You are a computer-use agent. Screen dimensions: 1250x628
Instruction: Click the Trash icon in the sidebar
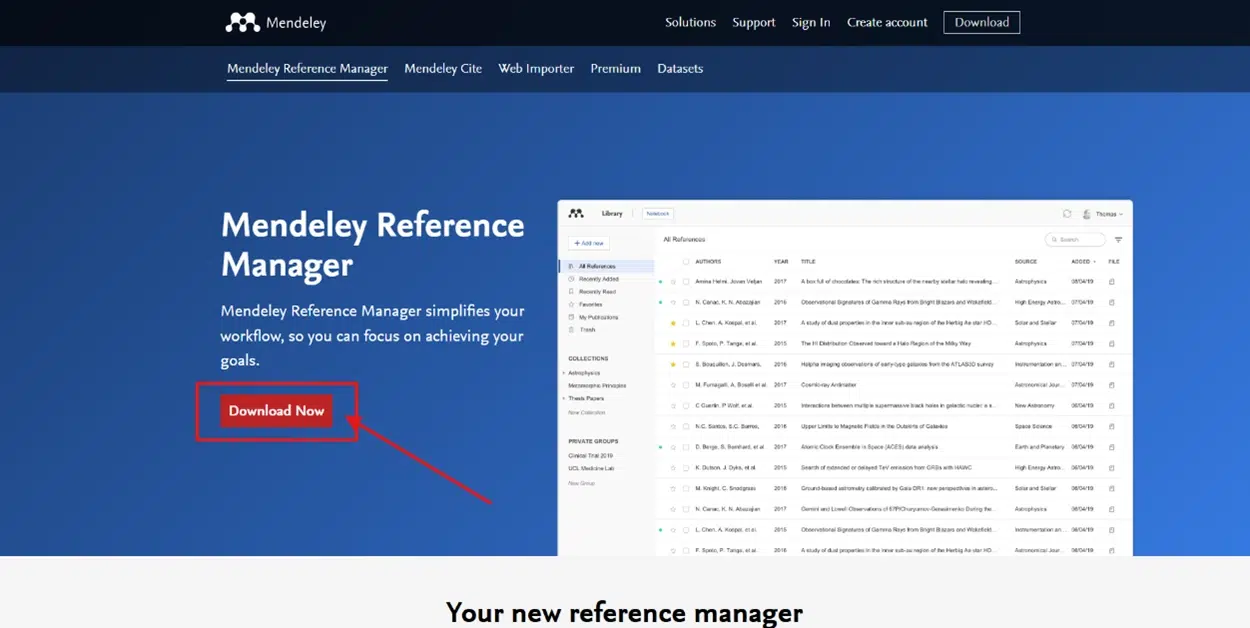click(x=571, y=330)
